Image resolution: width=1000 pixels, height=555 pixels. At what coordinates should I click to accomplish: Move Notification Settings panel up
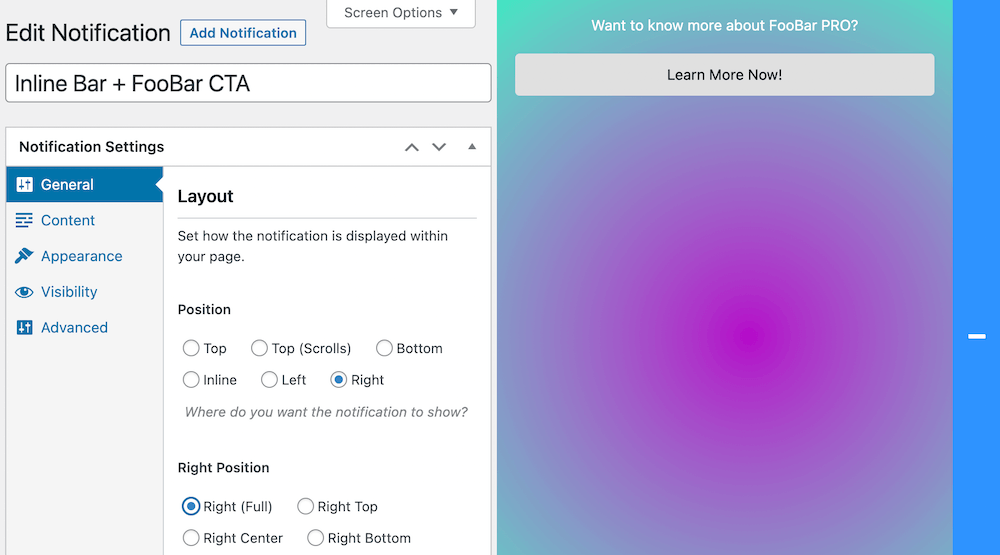pos(412,147)
